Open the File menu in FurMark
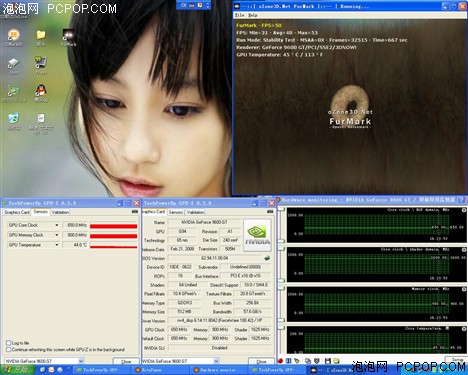This screenshot has width=468, height=375. pyautogui.click(x=239, y=15)
